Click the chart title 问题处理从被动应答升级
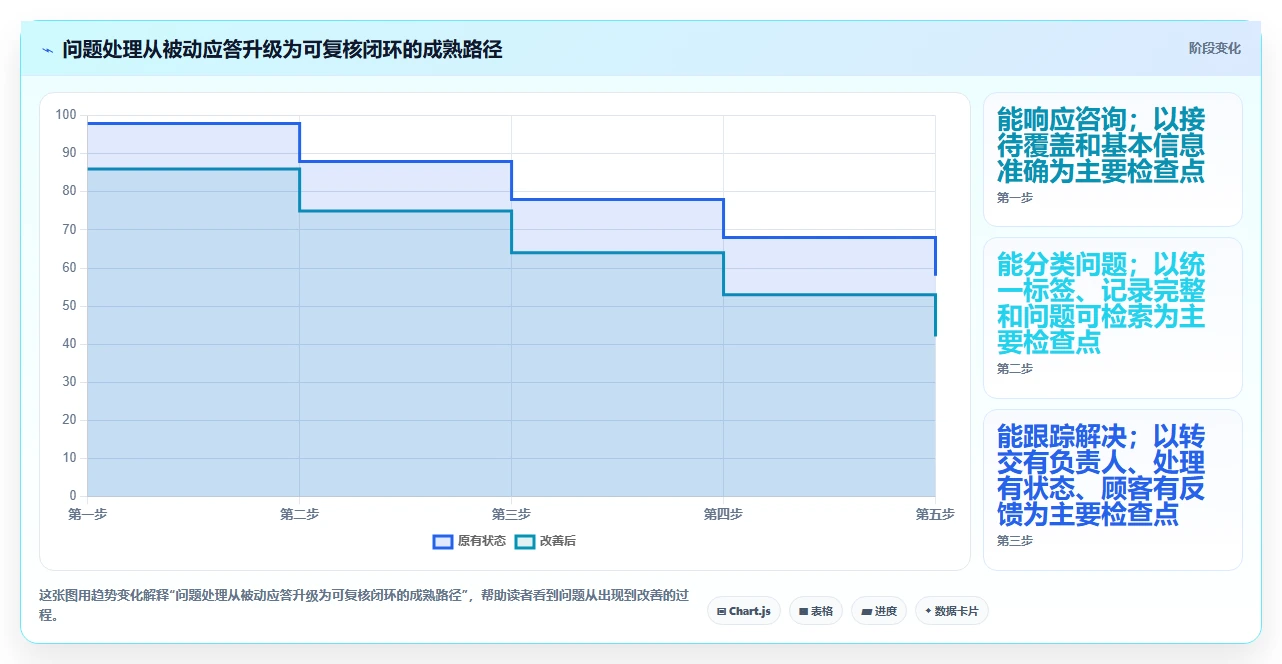This screenshot has width=1282, height=664. (282, 49)
